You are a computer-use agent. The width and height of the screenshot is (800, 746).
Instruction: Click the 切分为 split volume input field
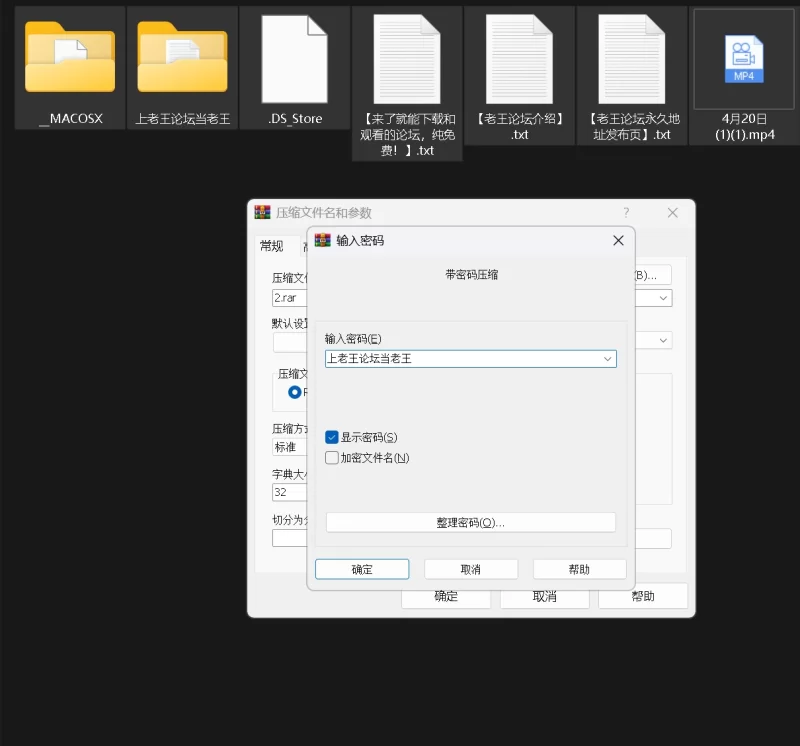290,538
